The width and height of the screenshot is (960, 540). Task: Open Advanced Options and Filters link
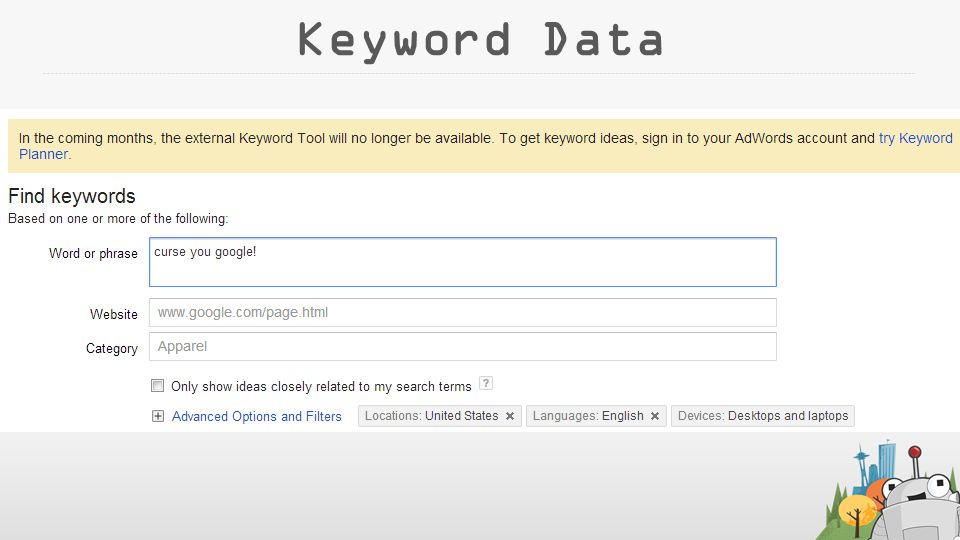[x=257, y=416]
